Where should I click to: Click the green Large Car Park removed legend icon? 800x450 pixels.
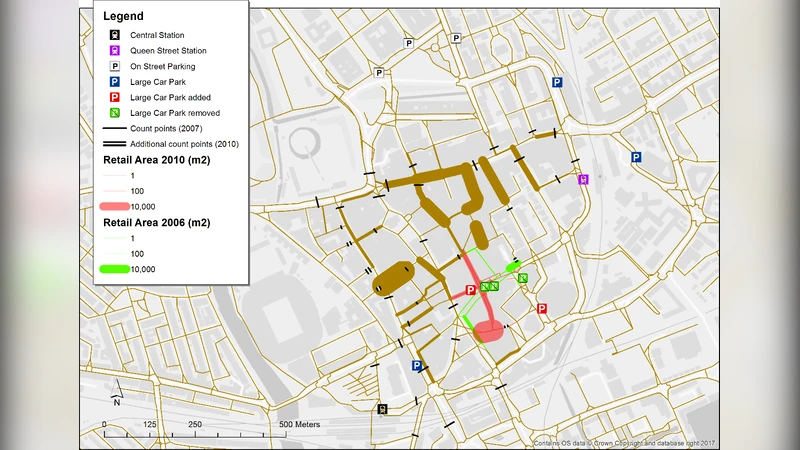click(115, 113)
